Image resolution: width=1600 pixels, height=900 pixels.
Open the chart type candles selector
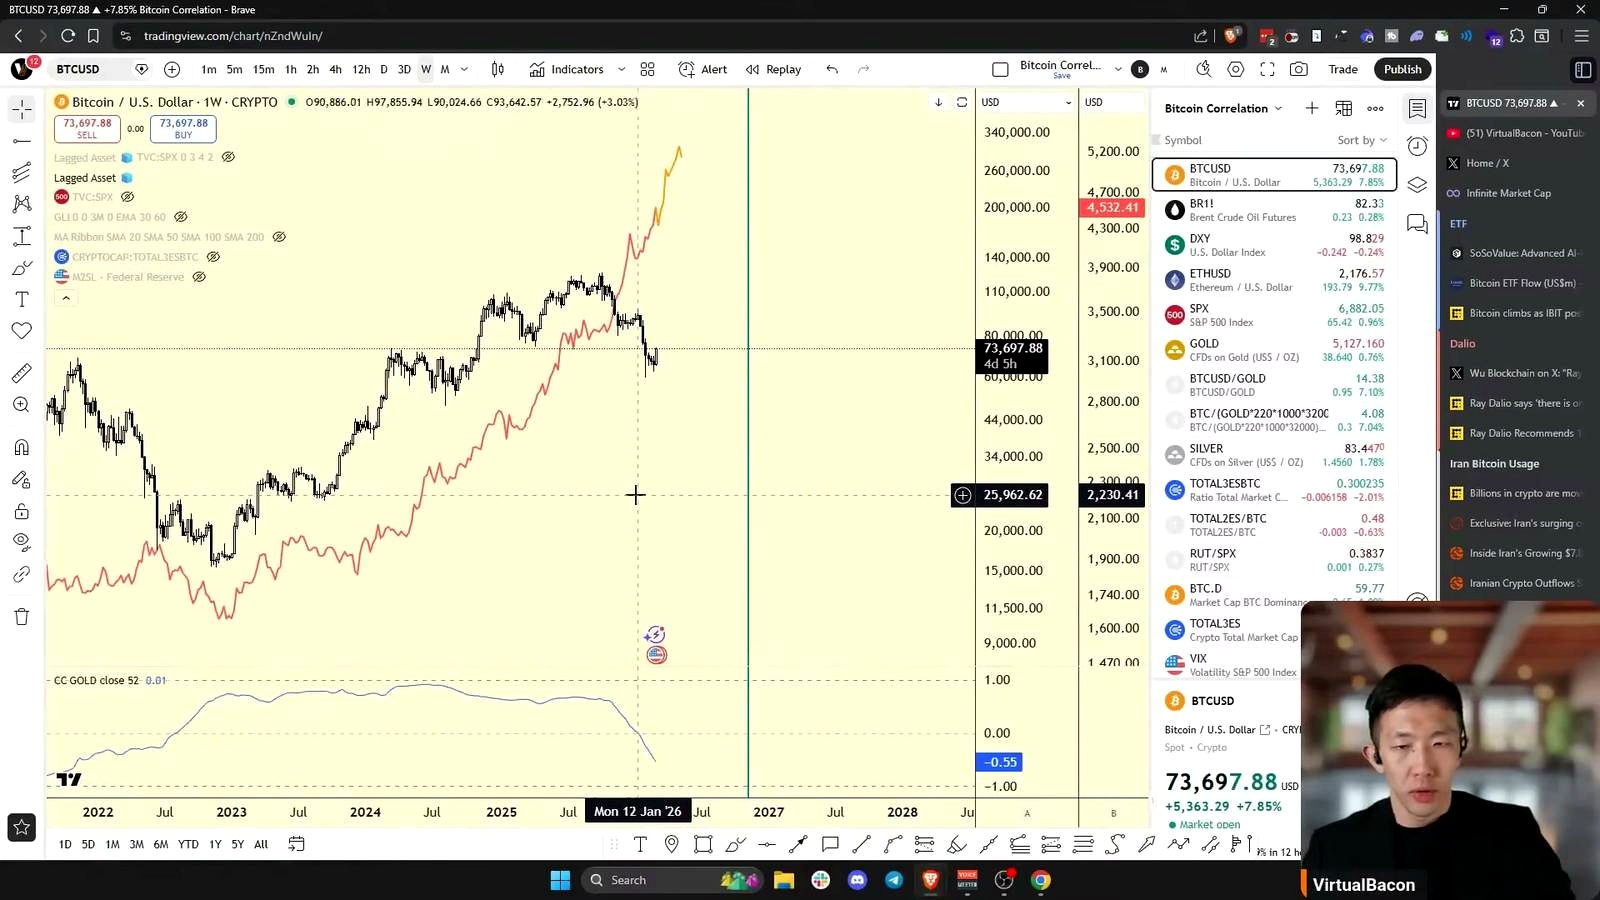click(498, 69)
